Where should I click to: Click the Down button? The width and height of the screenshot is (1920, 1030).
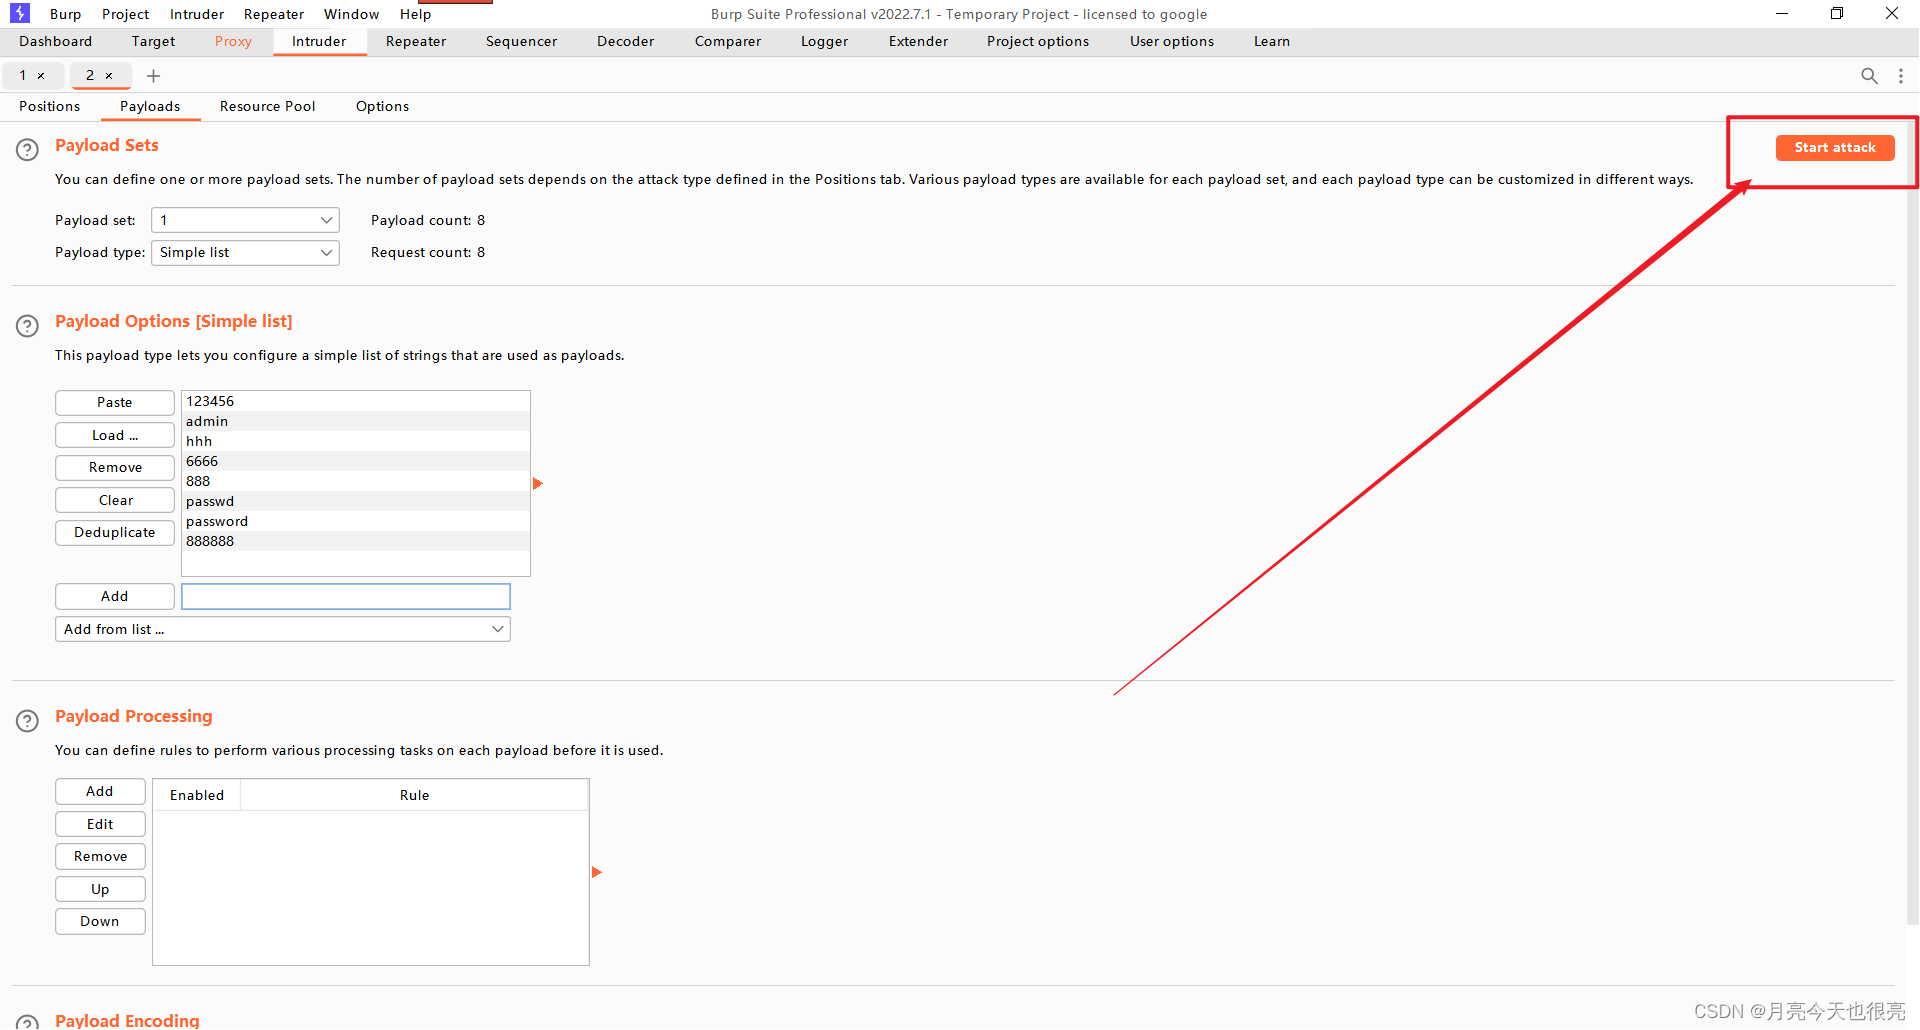[x=100, y=921]
